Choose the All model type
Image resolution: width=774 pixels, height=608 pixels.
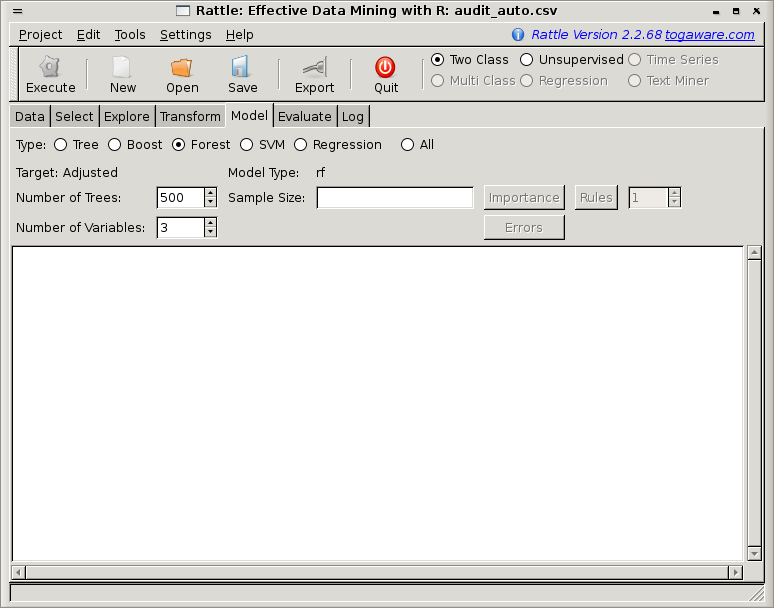[x=407, y=145]
